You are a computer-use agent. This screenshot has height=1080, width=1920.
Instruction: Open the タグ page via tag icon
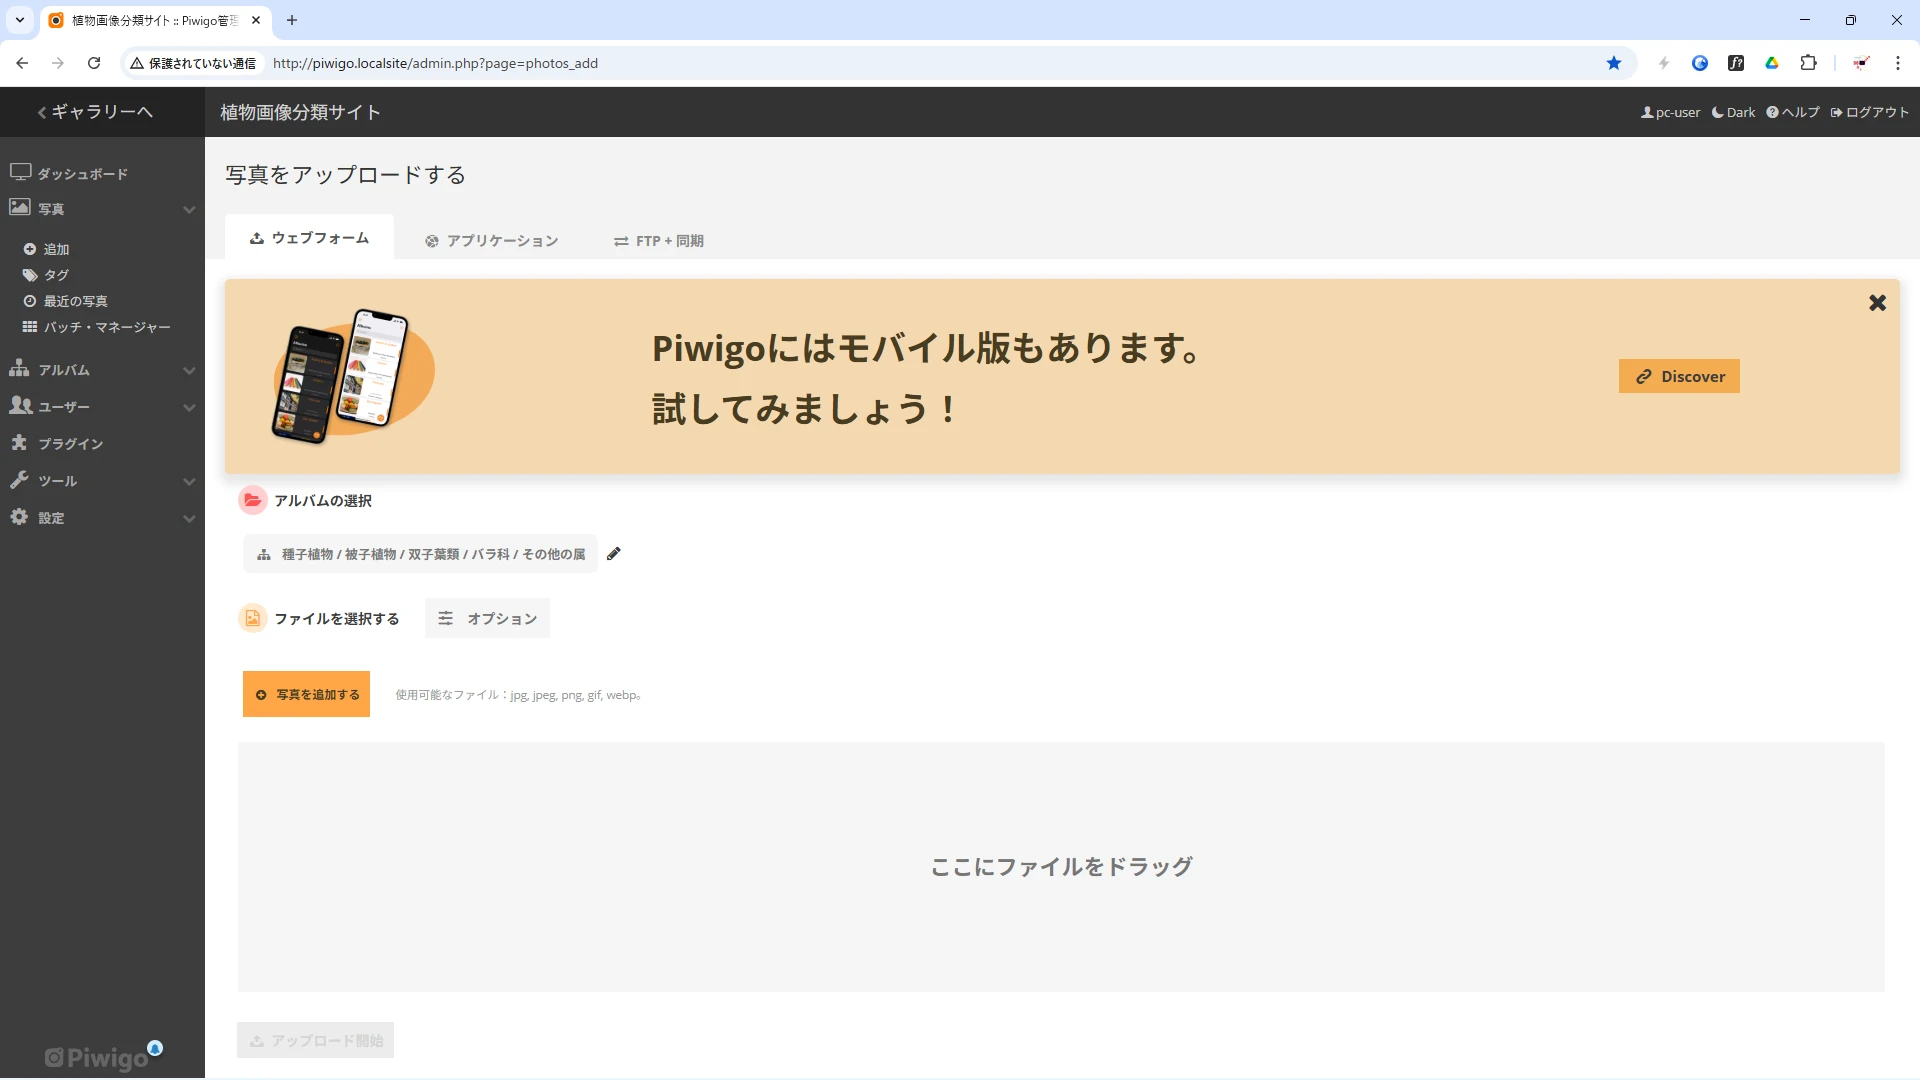[56, 274]
